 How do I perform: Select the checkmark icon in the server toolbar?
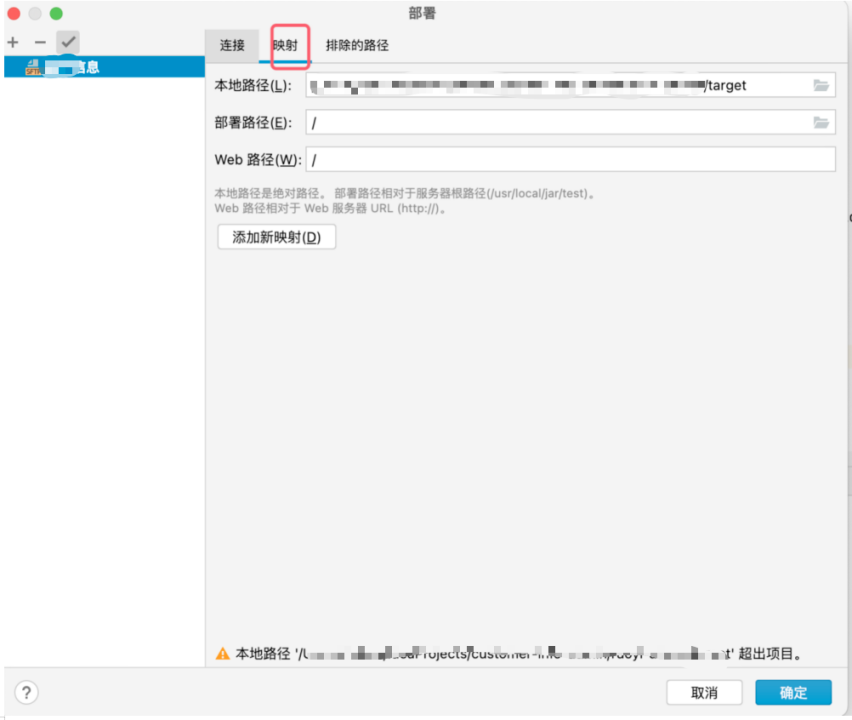(x=67, y=42)
